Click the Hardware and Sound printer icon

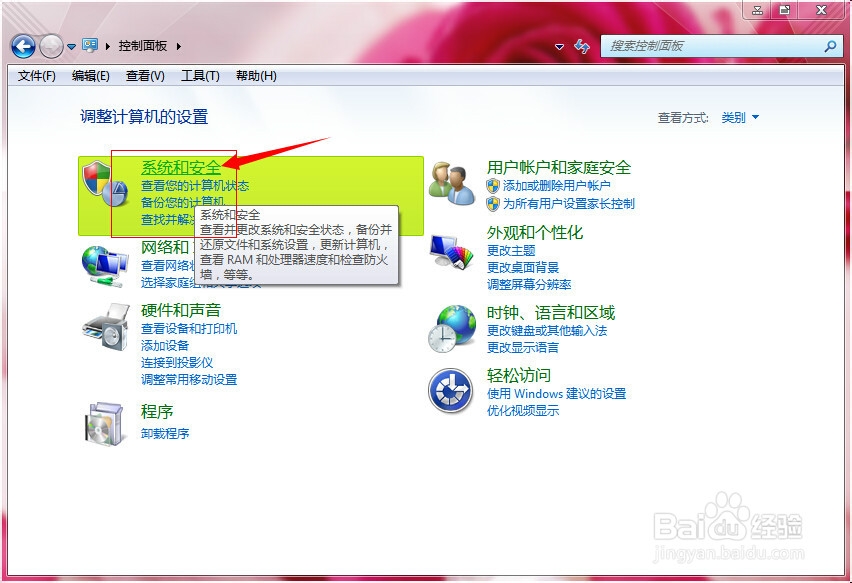click(x=106, y=327)
